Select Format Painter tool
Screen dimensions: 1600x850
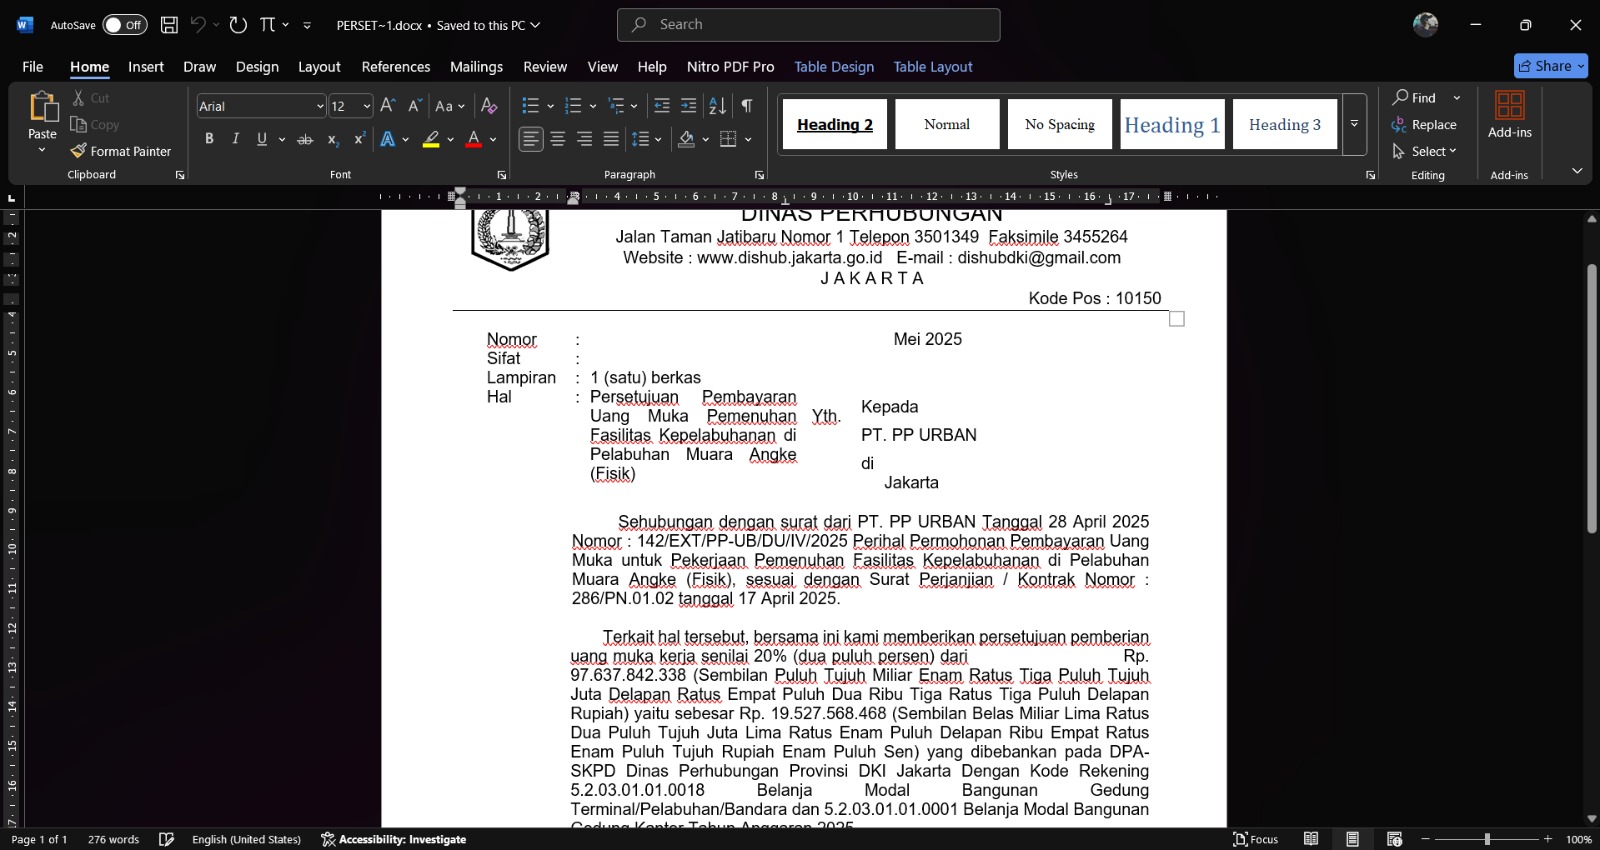point(121,151)
